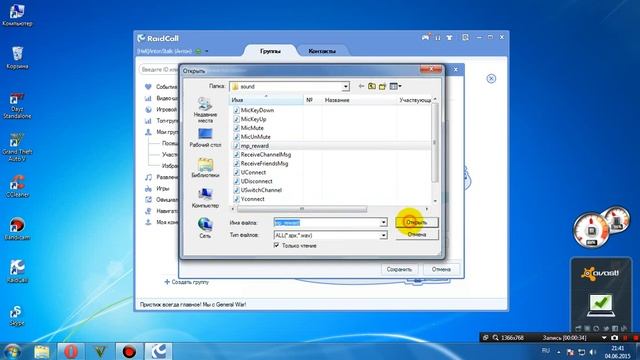640x360 pixels.
Task: Click the file name input field
Action: [327, 222]
